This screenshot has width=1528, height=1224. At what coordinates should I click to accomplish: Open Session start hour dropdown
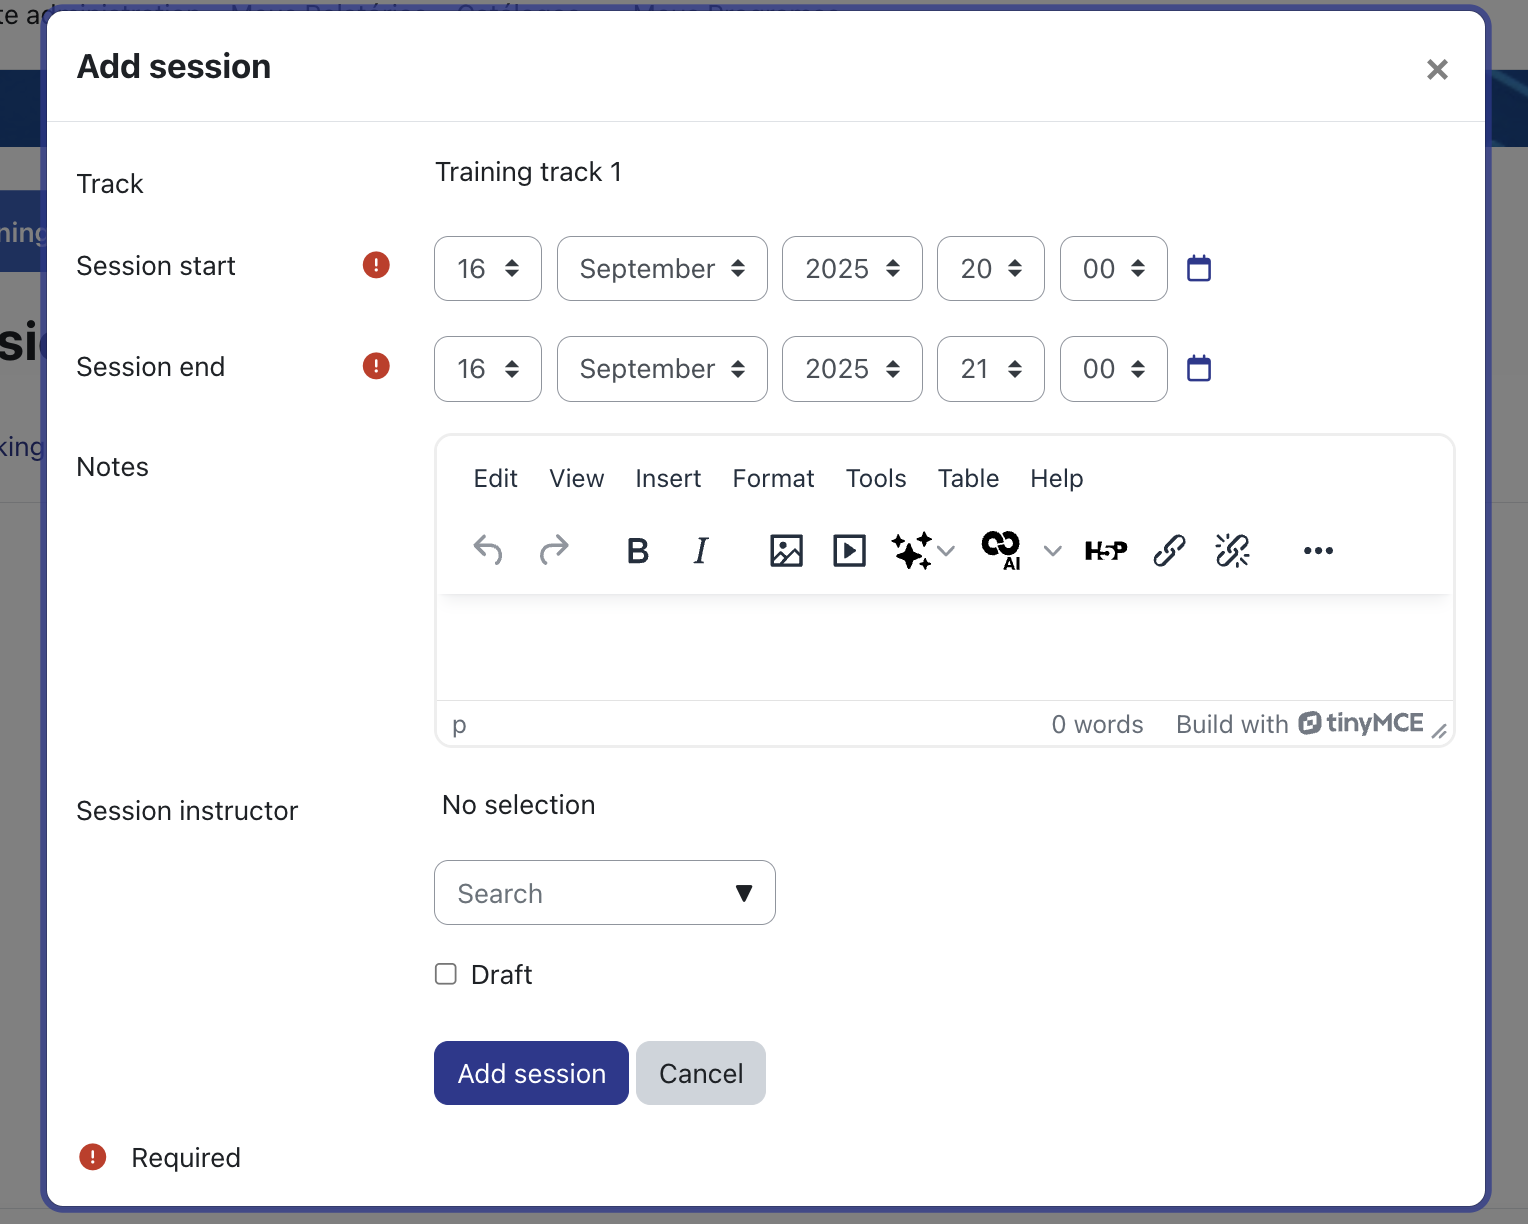pos(991,268)
